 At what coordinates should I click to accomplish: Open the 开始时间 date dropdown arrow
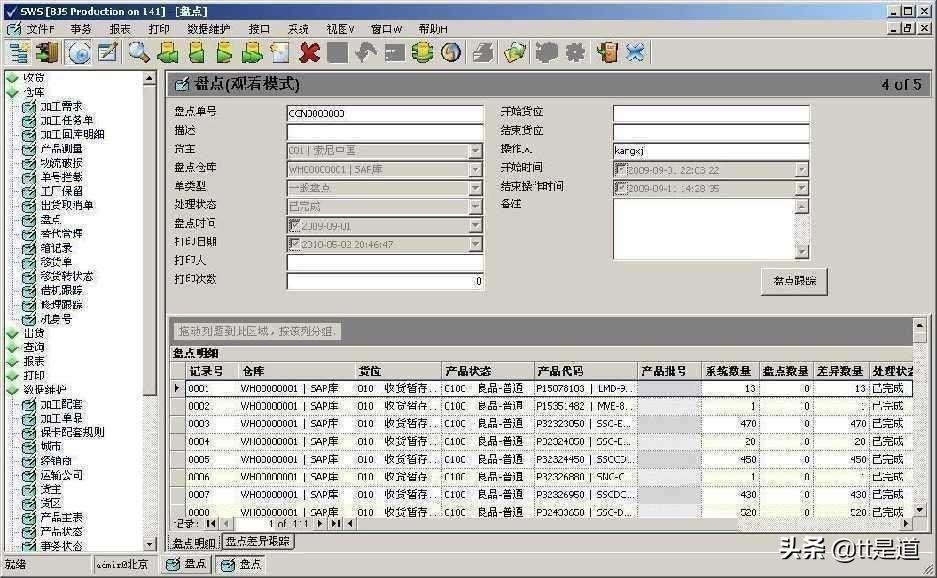click(x=802, y=170)
